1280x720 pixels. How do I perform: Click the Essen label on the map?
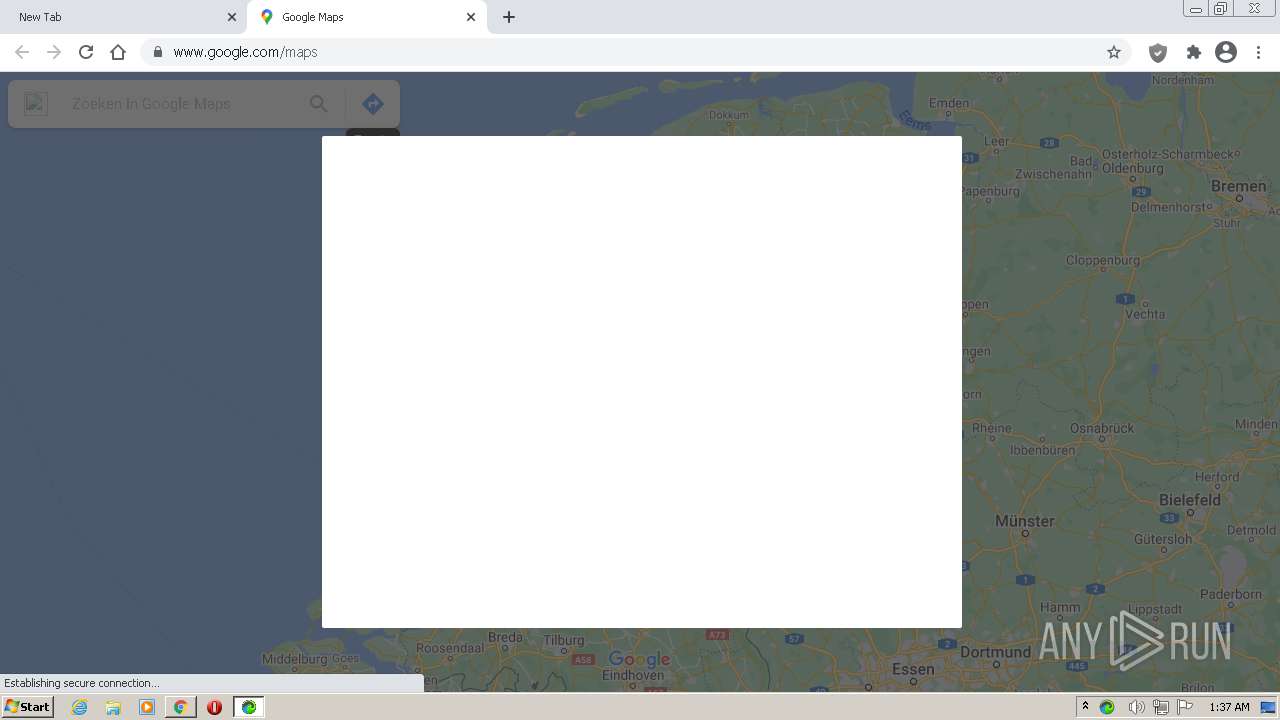click(x=913, y=669)
